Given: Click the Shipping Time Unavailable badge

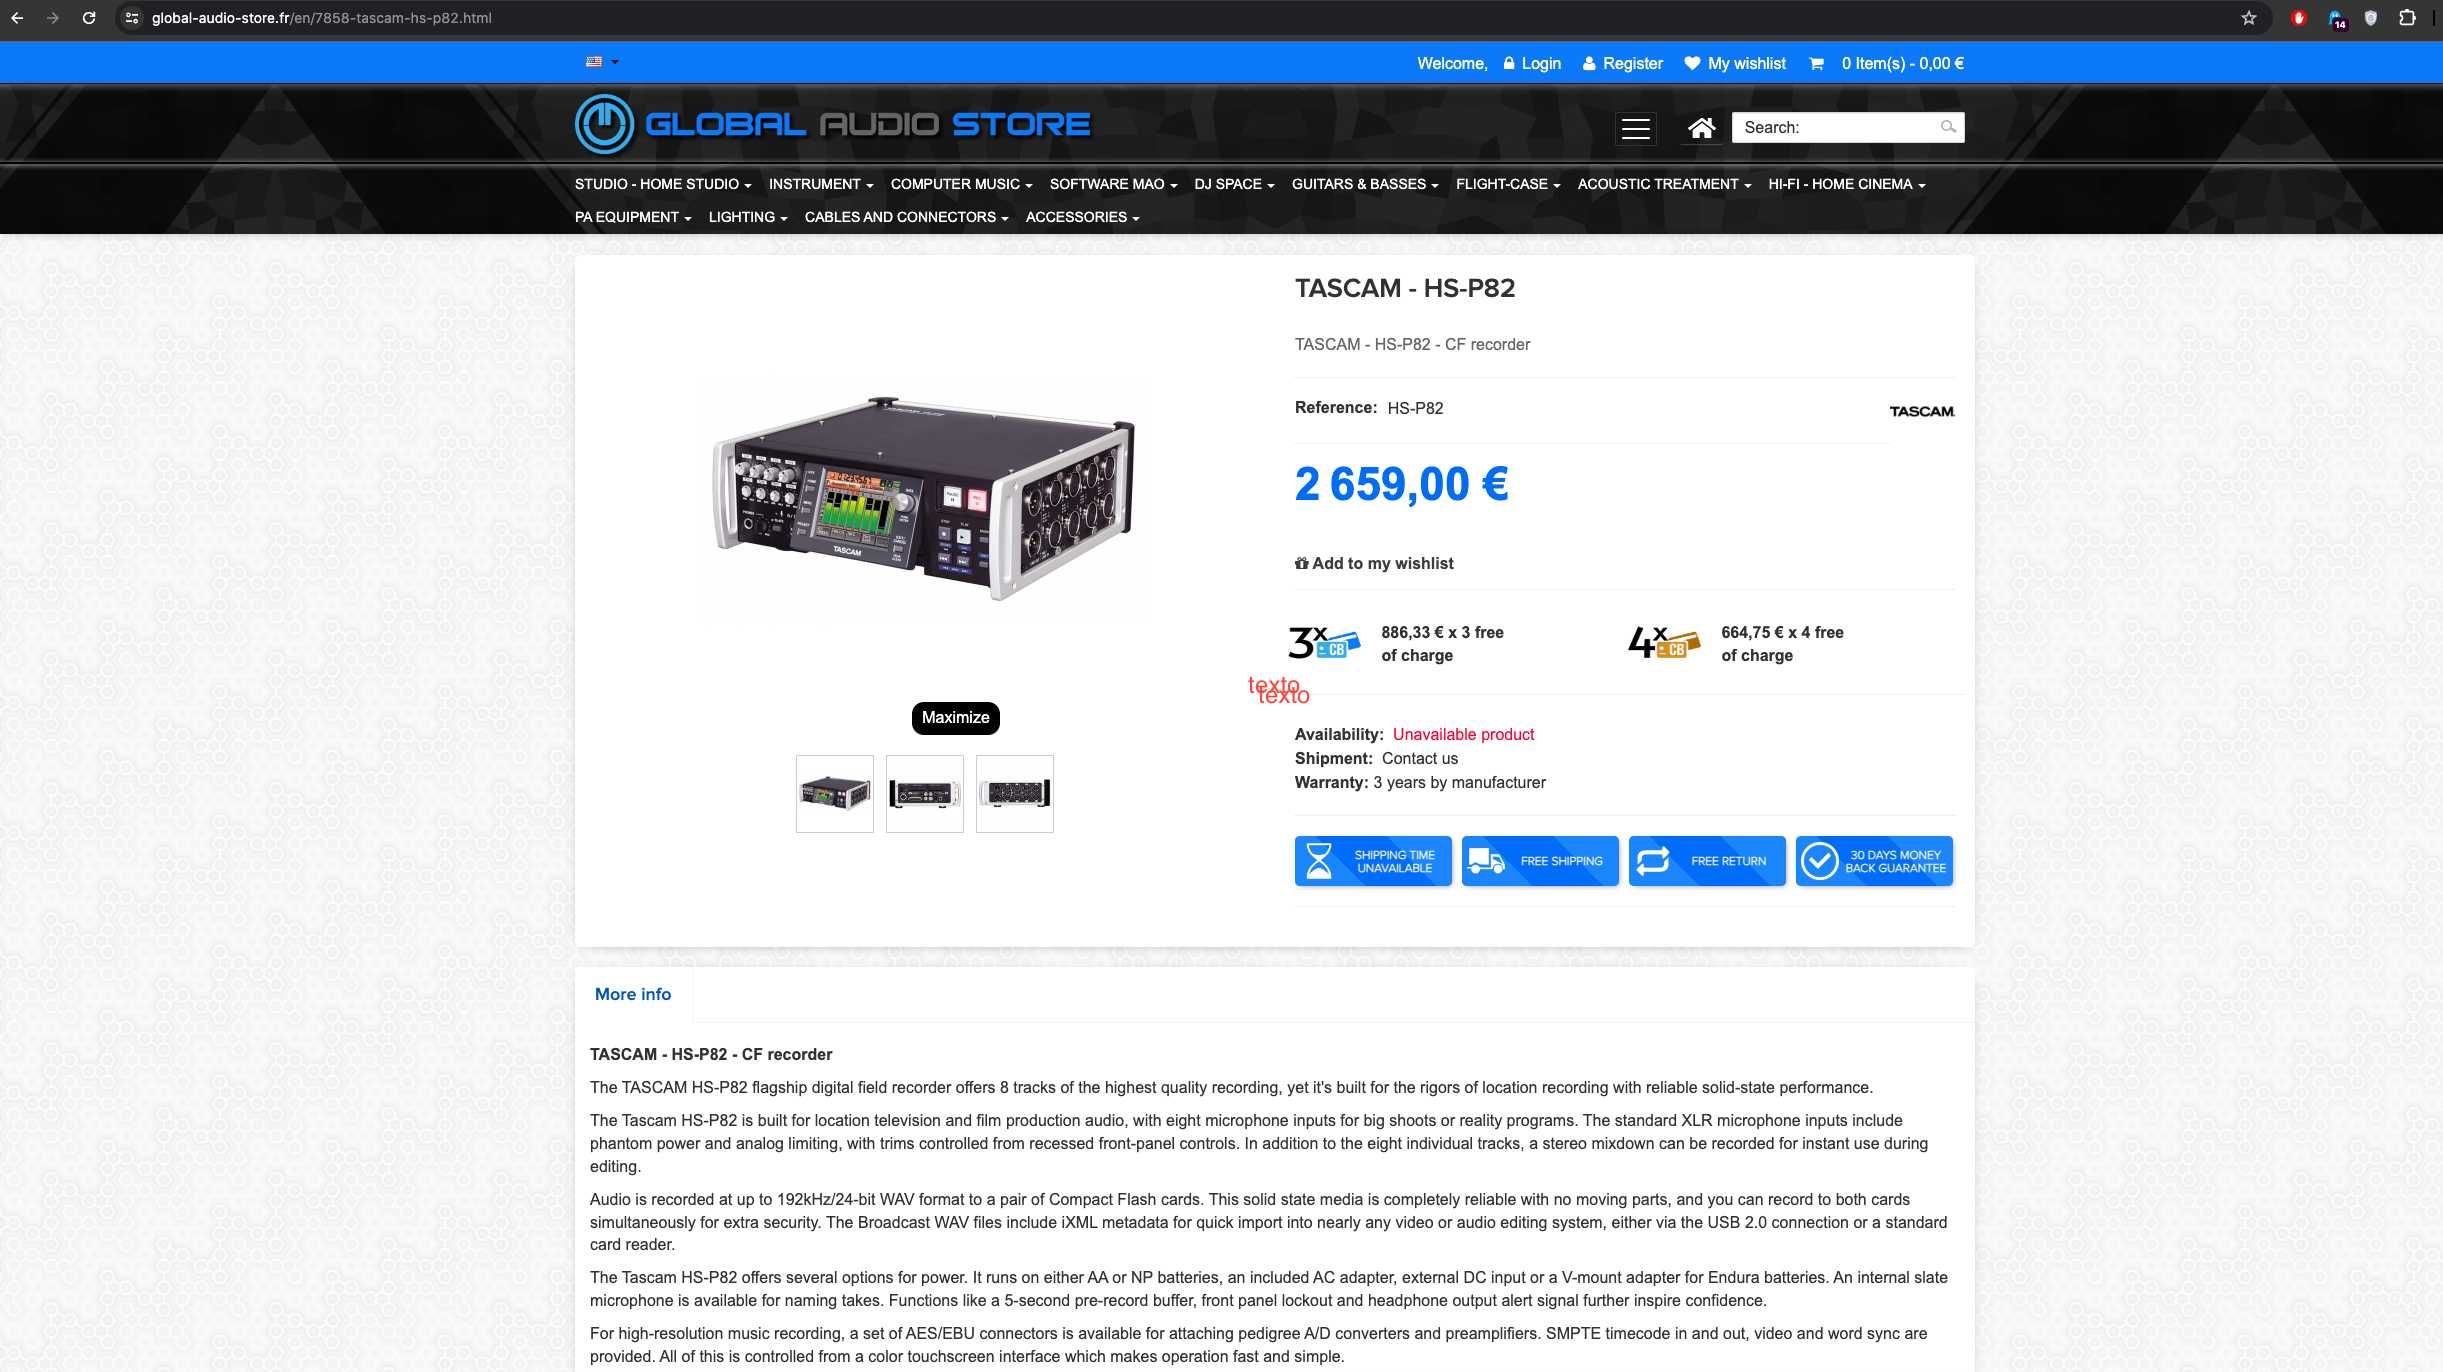Looking at the screenshot, I should [1373, 861].
